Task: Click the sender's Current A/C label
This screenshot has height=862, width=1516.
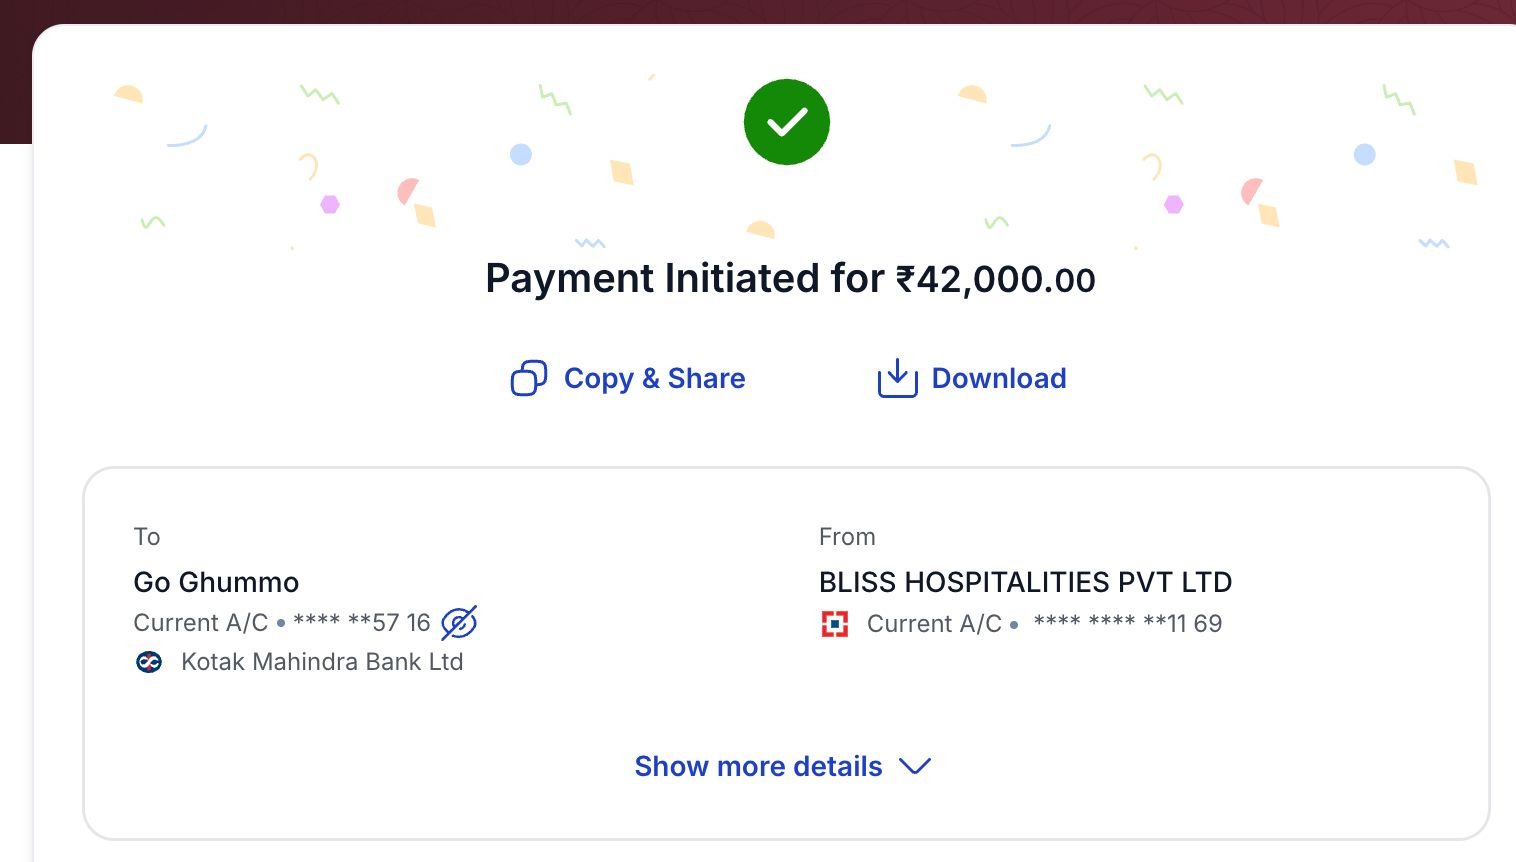Action: [x=934, y=624]
